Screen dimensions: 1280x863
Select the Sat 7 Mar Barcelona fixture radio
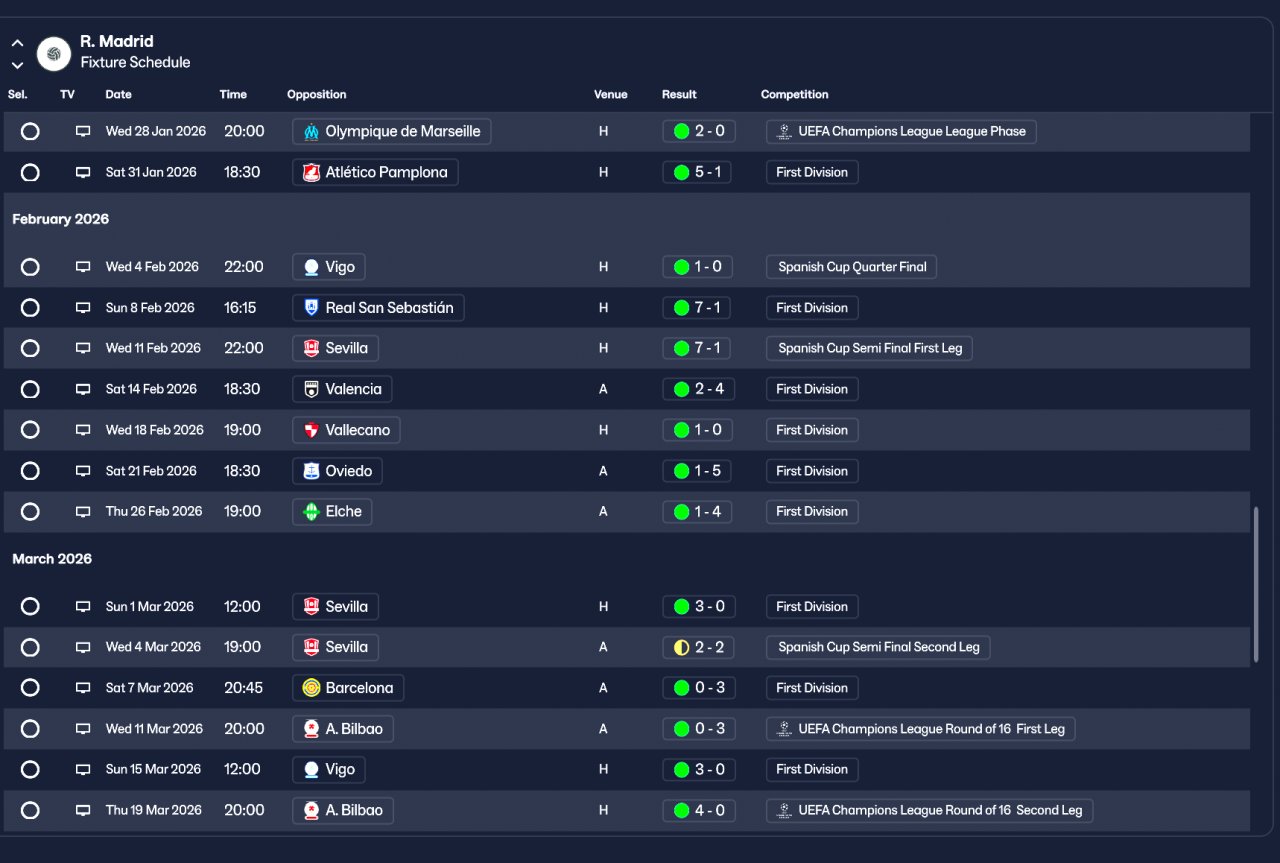[x=30, y=688]
